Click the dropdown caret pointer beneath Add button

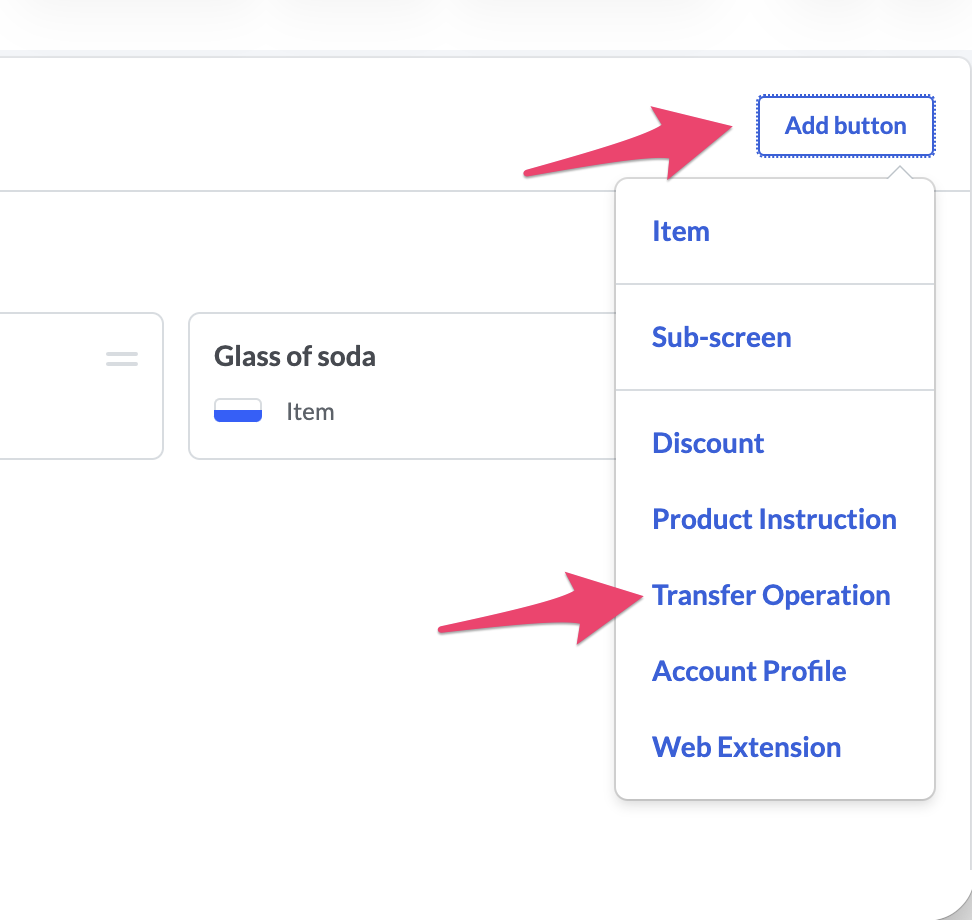pos(899,172)
